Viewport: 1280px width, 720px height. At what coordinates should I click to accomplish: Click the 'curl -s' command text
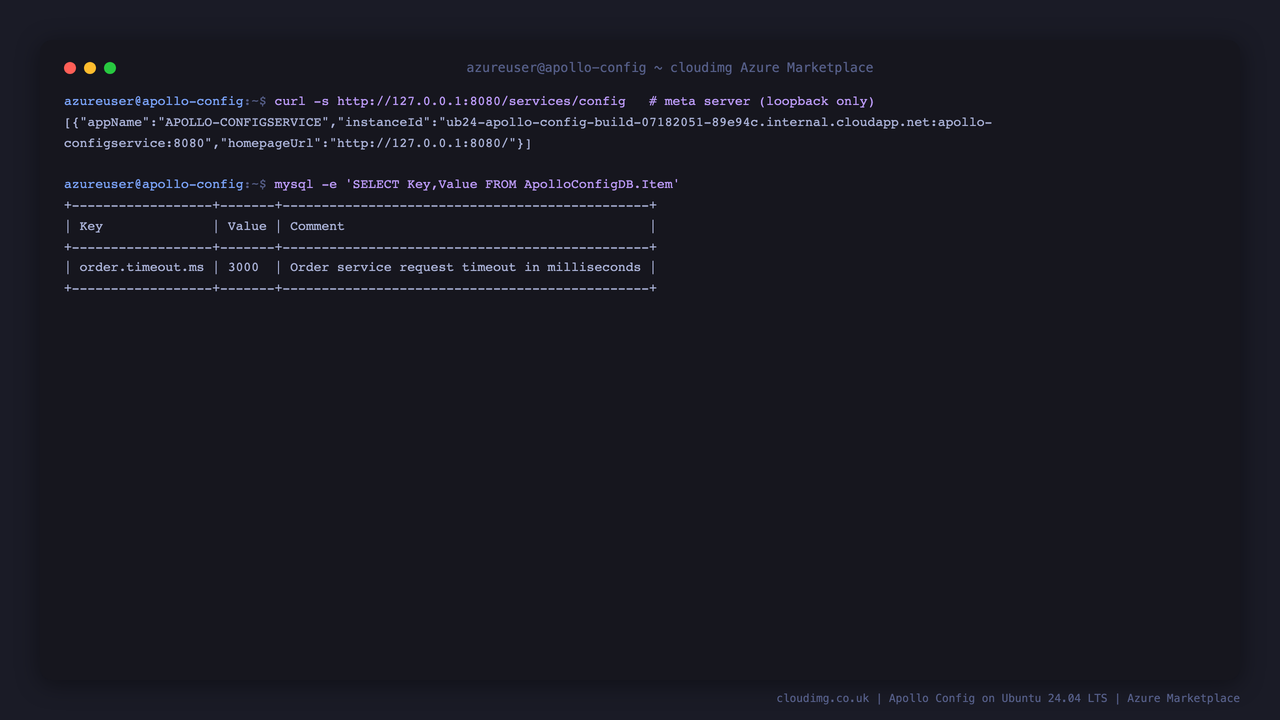coord(302,101)
